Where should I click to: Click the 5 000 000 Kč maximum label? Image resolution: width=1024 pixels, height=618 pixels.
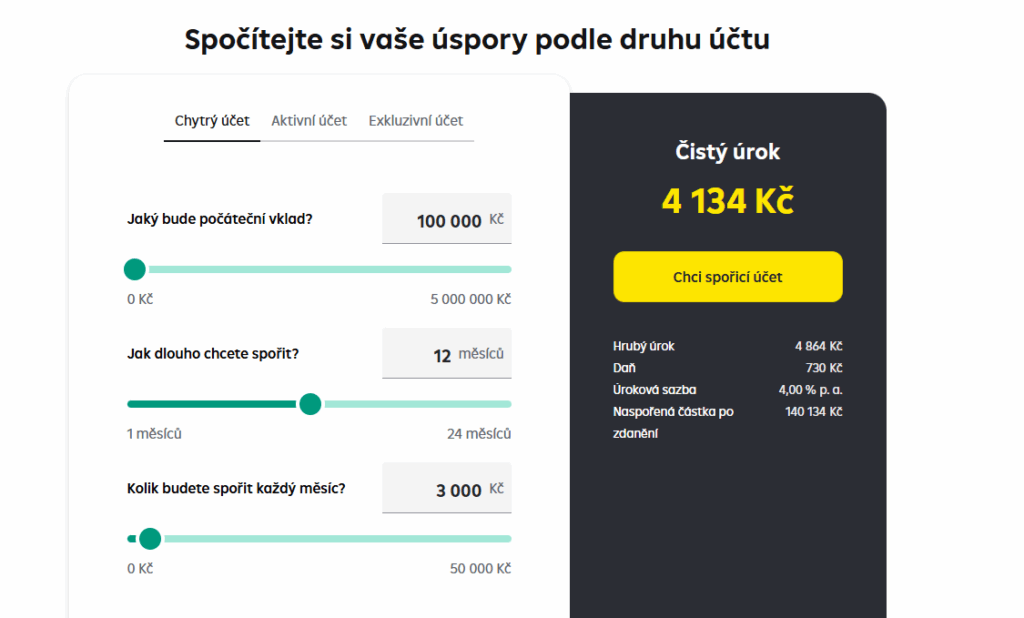click(470, 299)
